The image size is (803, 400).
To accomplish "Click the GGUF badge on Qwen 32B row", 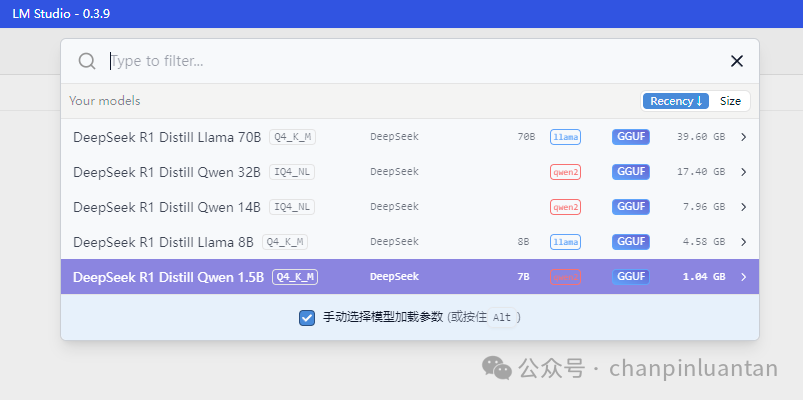I will point(631,172).
